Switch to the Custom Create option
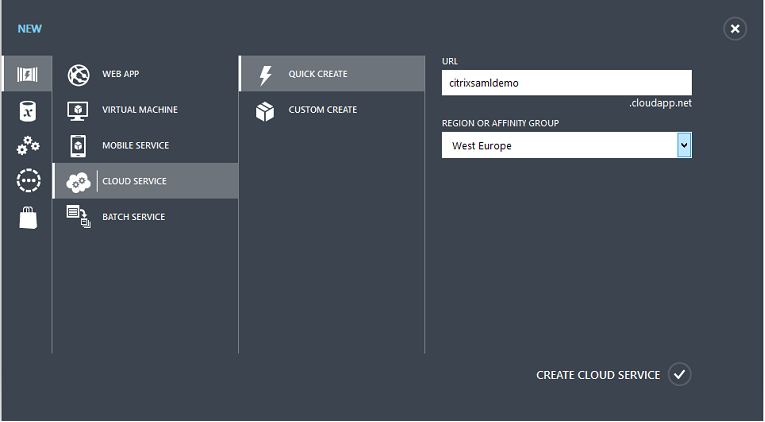The width and height of the screenshot is (765, 422). tap(322, 110)
